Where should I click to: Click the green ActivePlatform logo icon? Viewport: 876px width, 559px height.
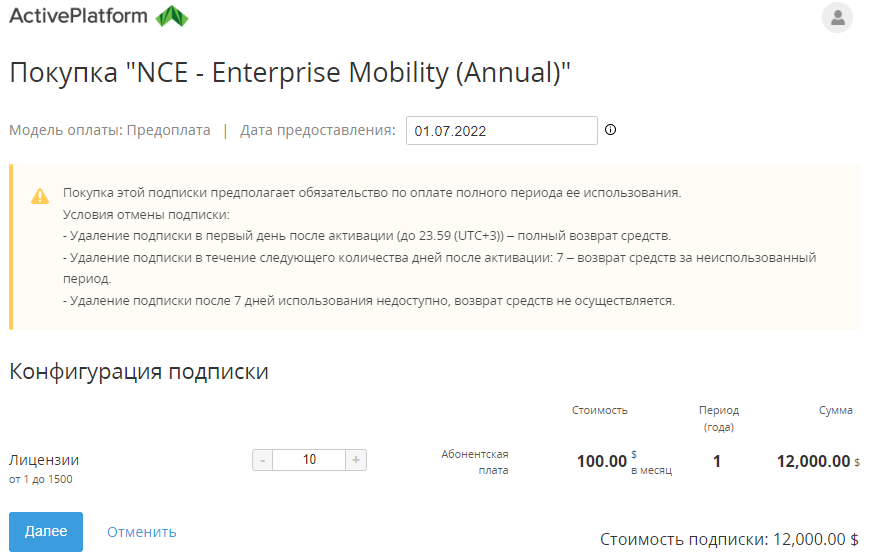click(172, 16)
